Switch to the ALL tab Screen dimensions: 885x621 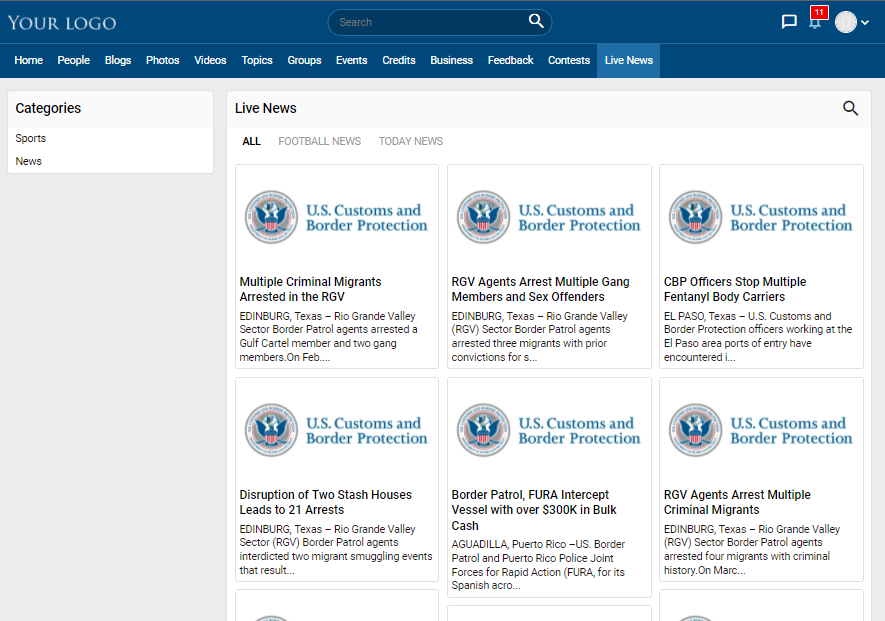251,141
